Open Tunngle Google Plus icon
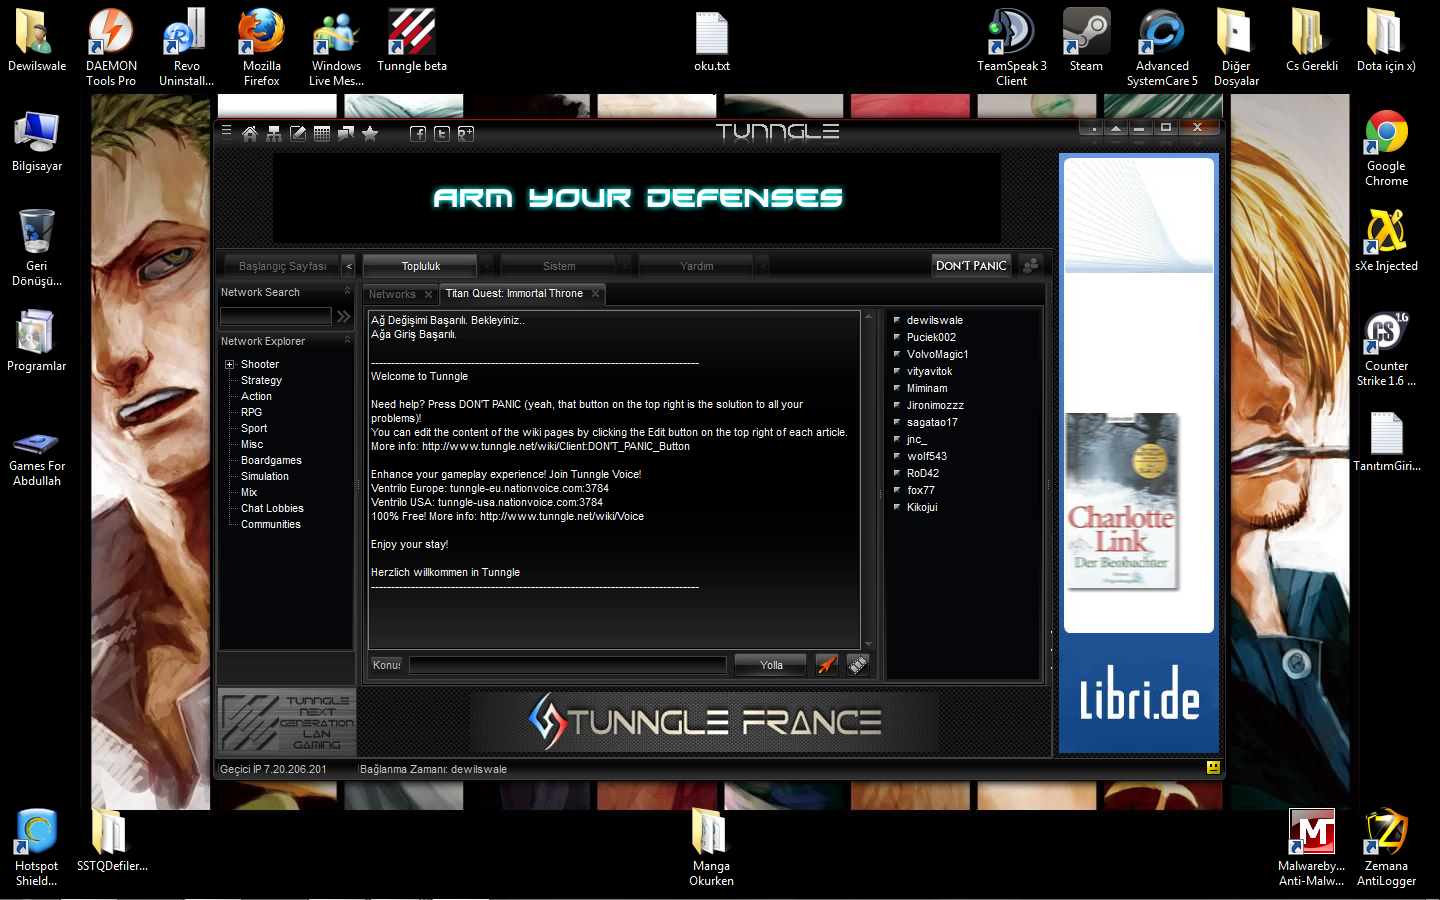This screenshot has width=1440, height=900. tap(466, 133)
